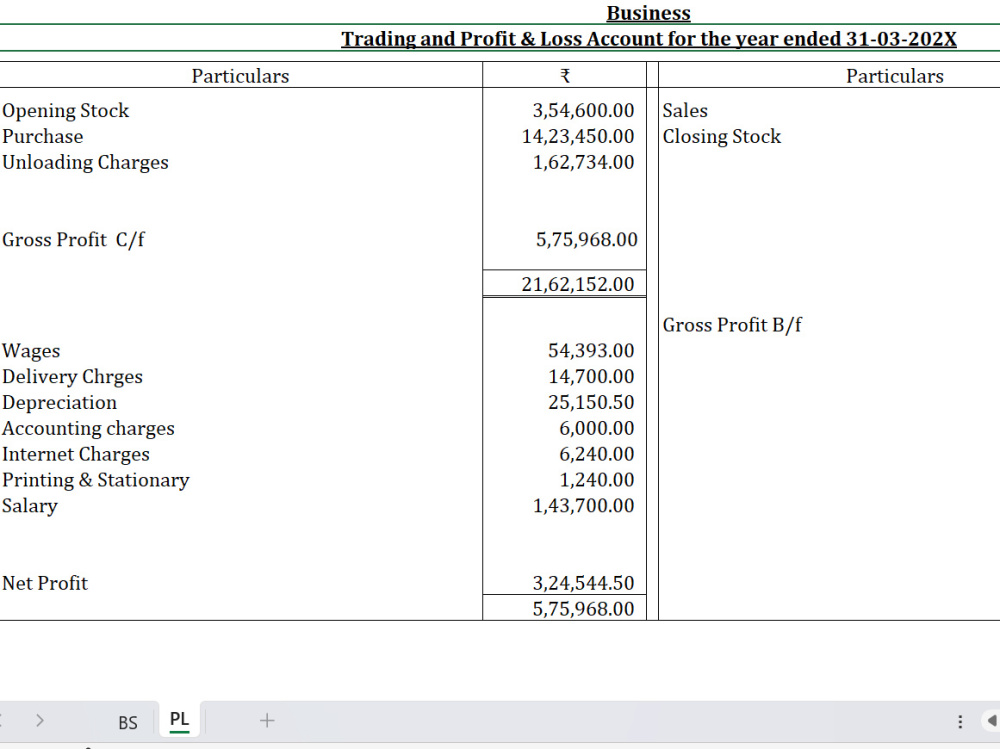Select the PL sheet tab
1000x749 pixels.
(x=179, y=720)
